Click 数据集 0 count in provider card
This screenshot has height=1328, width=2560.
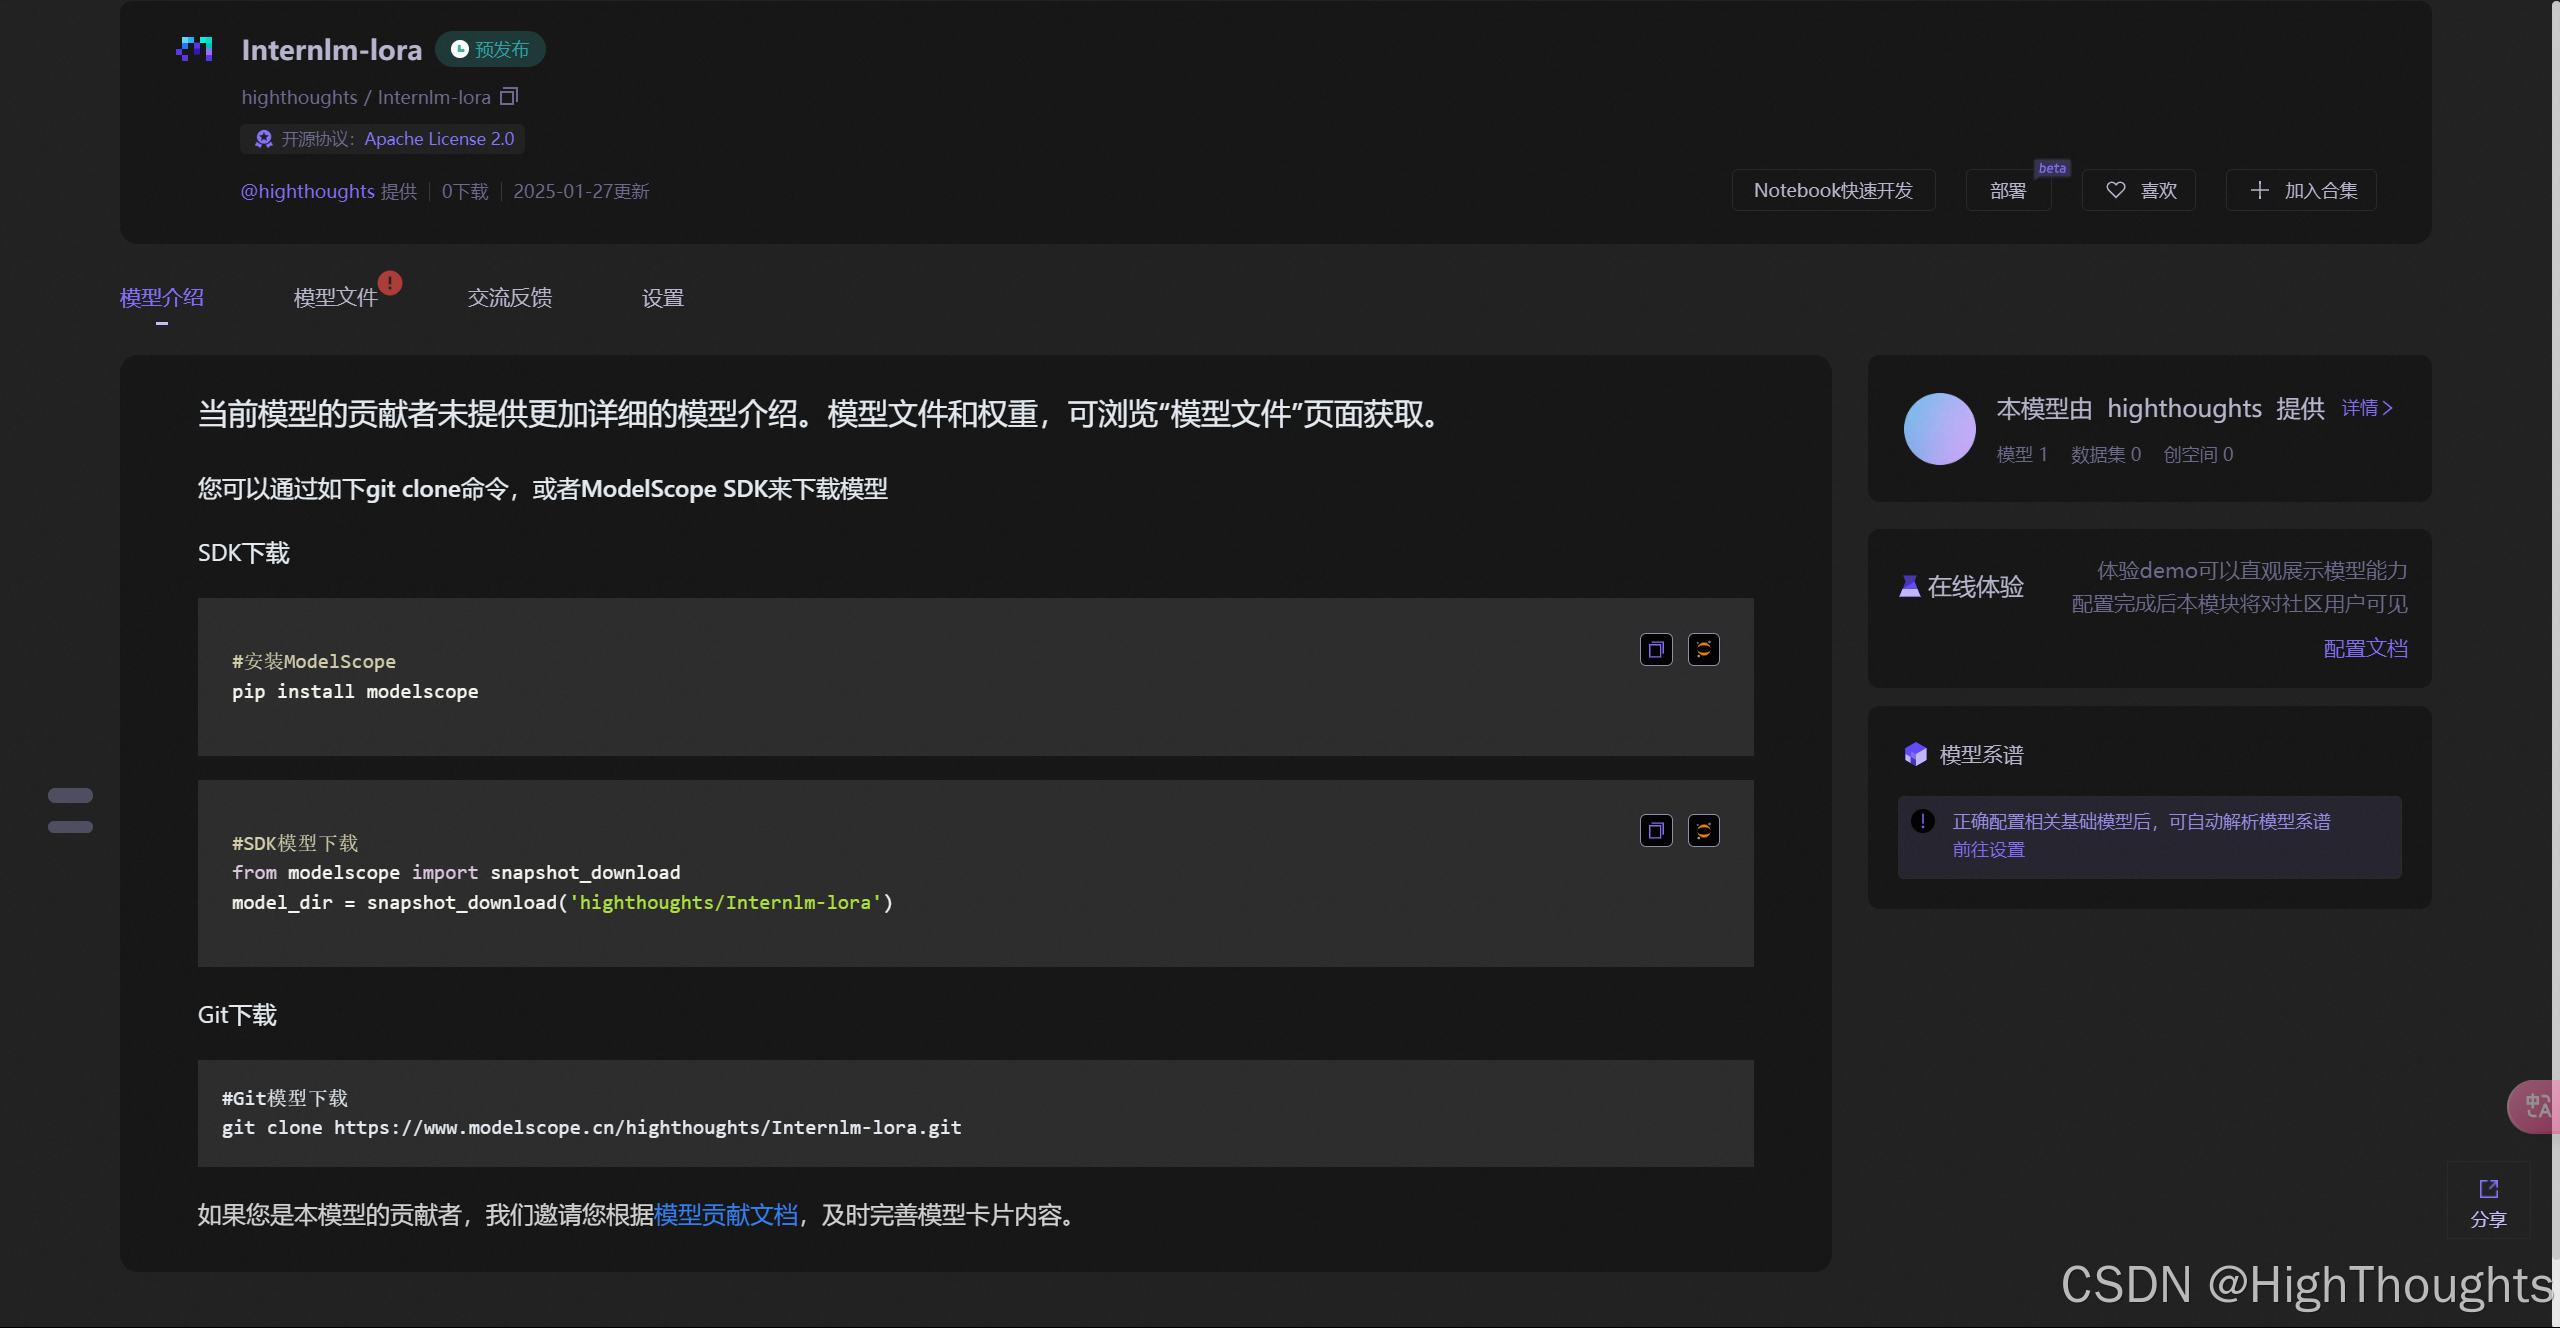coord(2106,455)
